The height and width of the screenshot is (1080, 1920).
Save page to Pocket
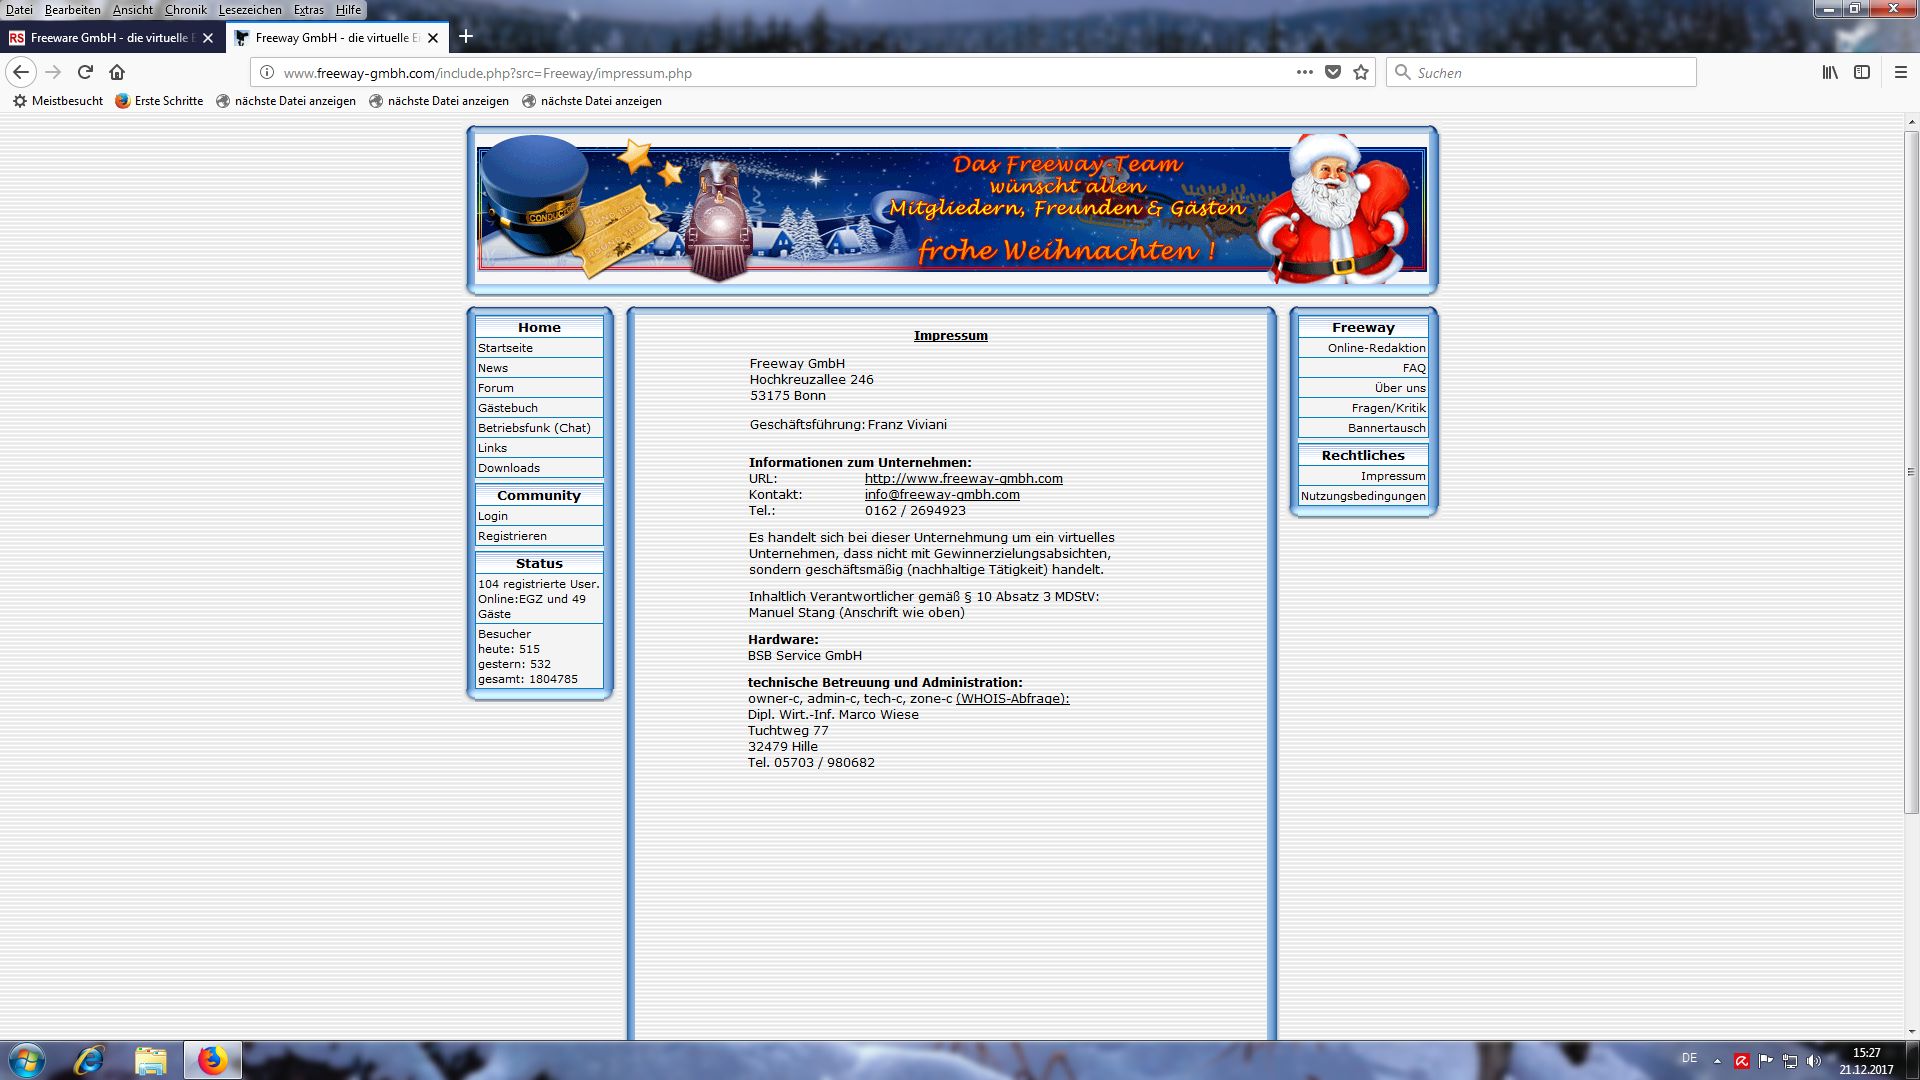1332,72
